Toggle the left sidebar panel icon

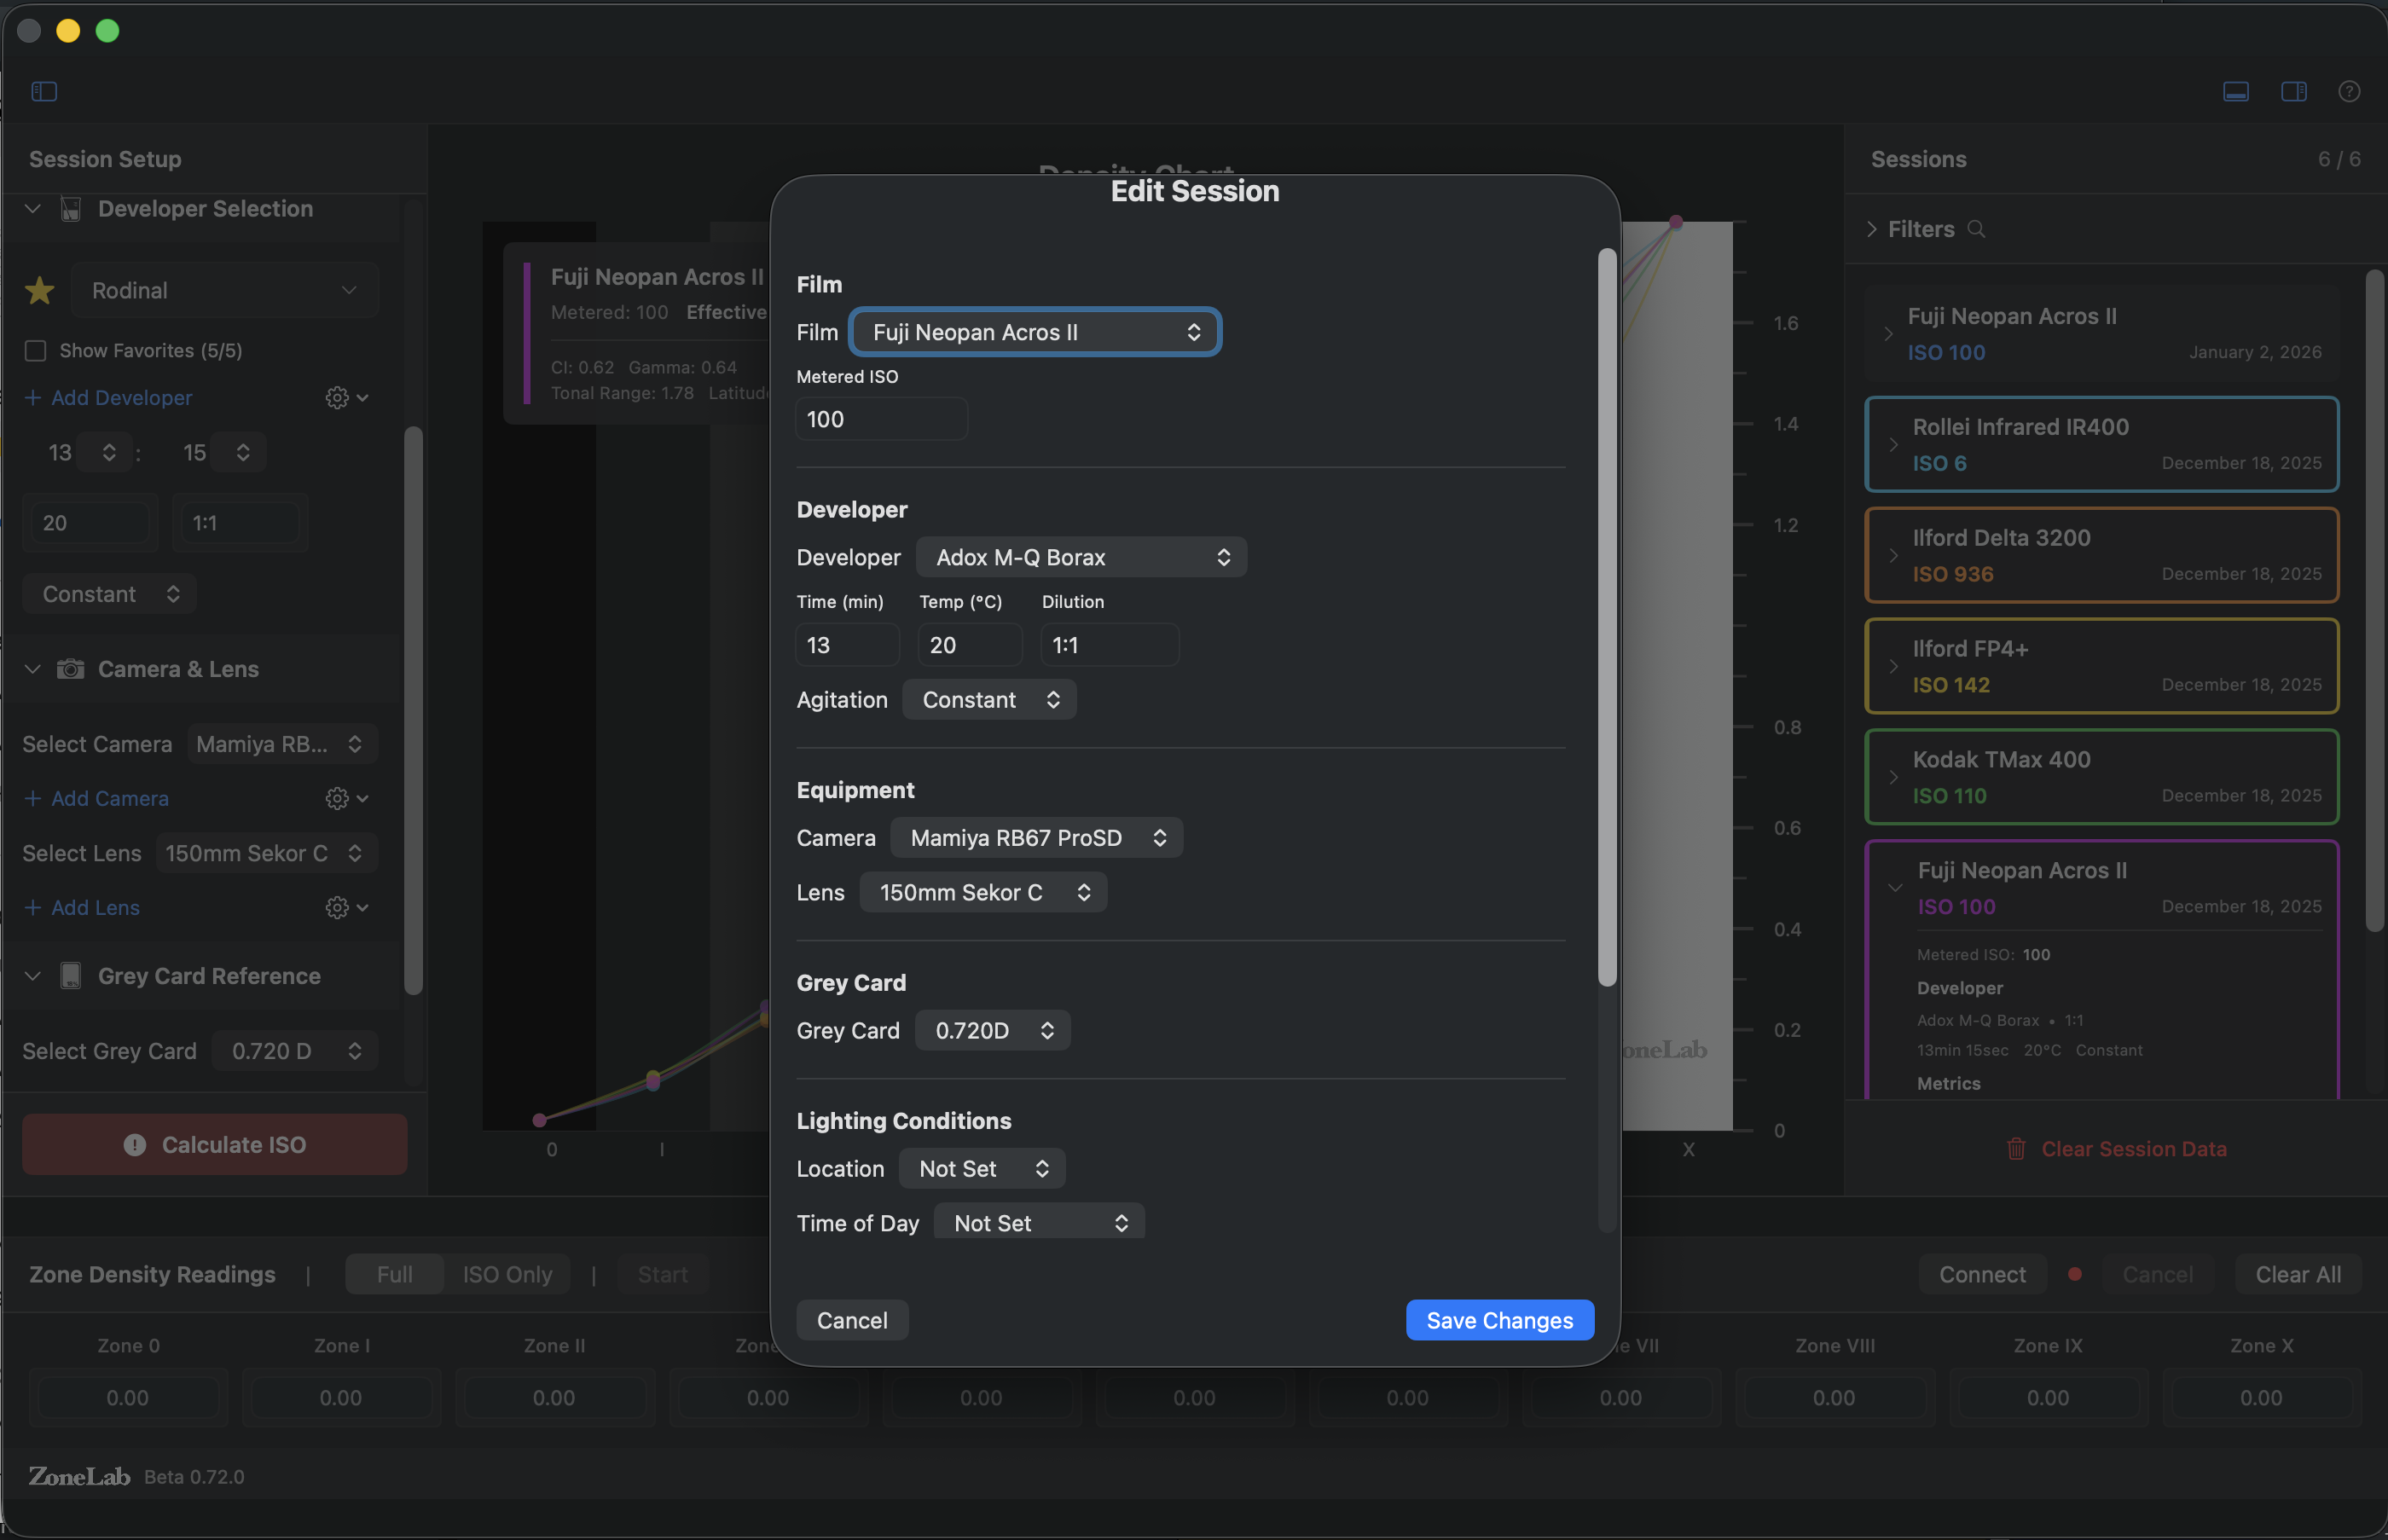tap(43, 91)
